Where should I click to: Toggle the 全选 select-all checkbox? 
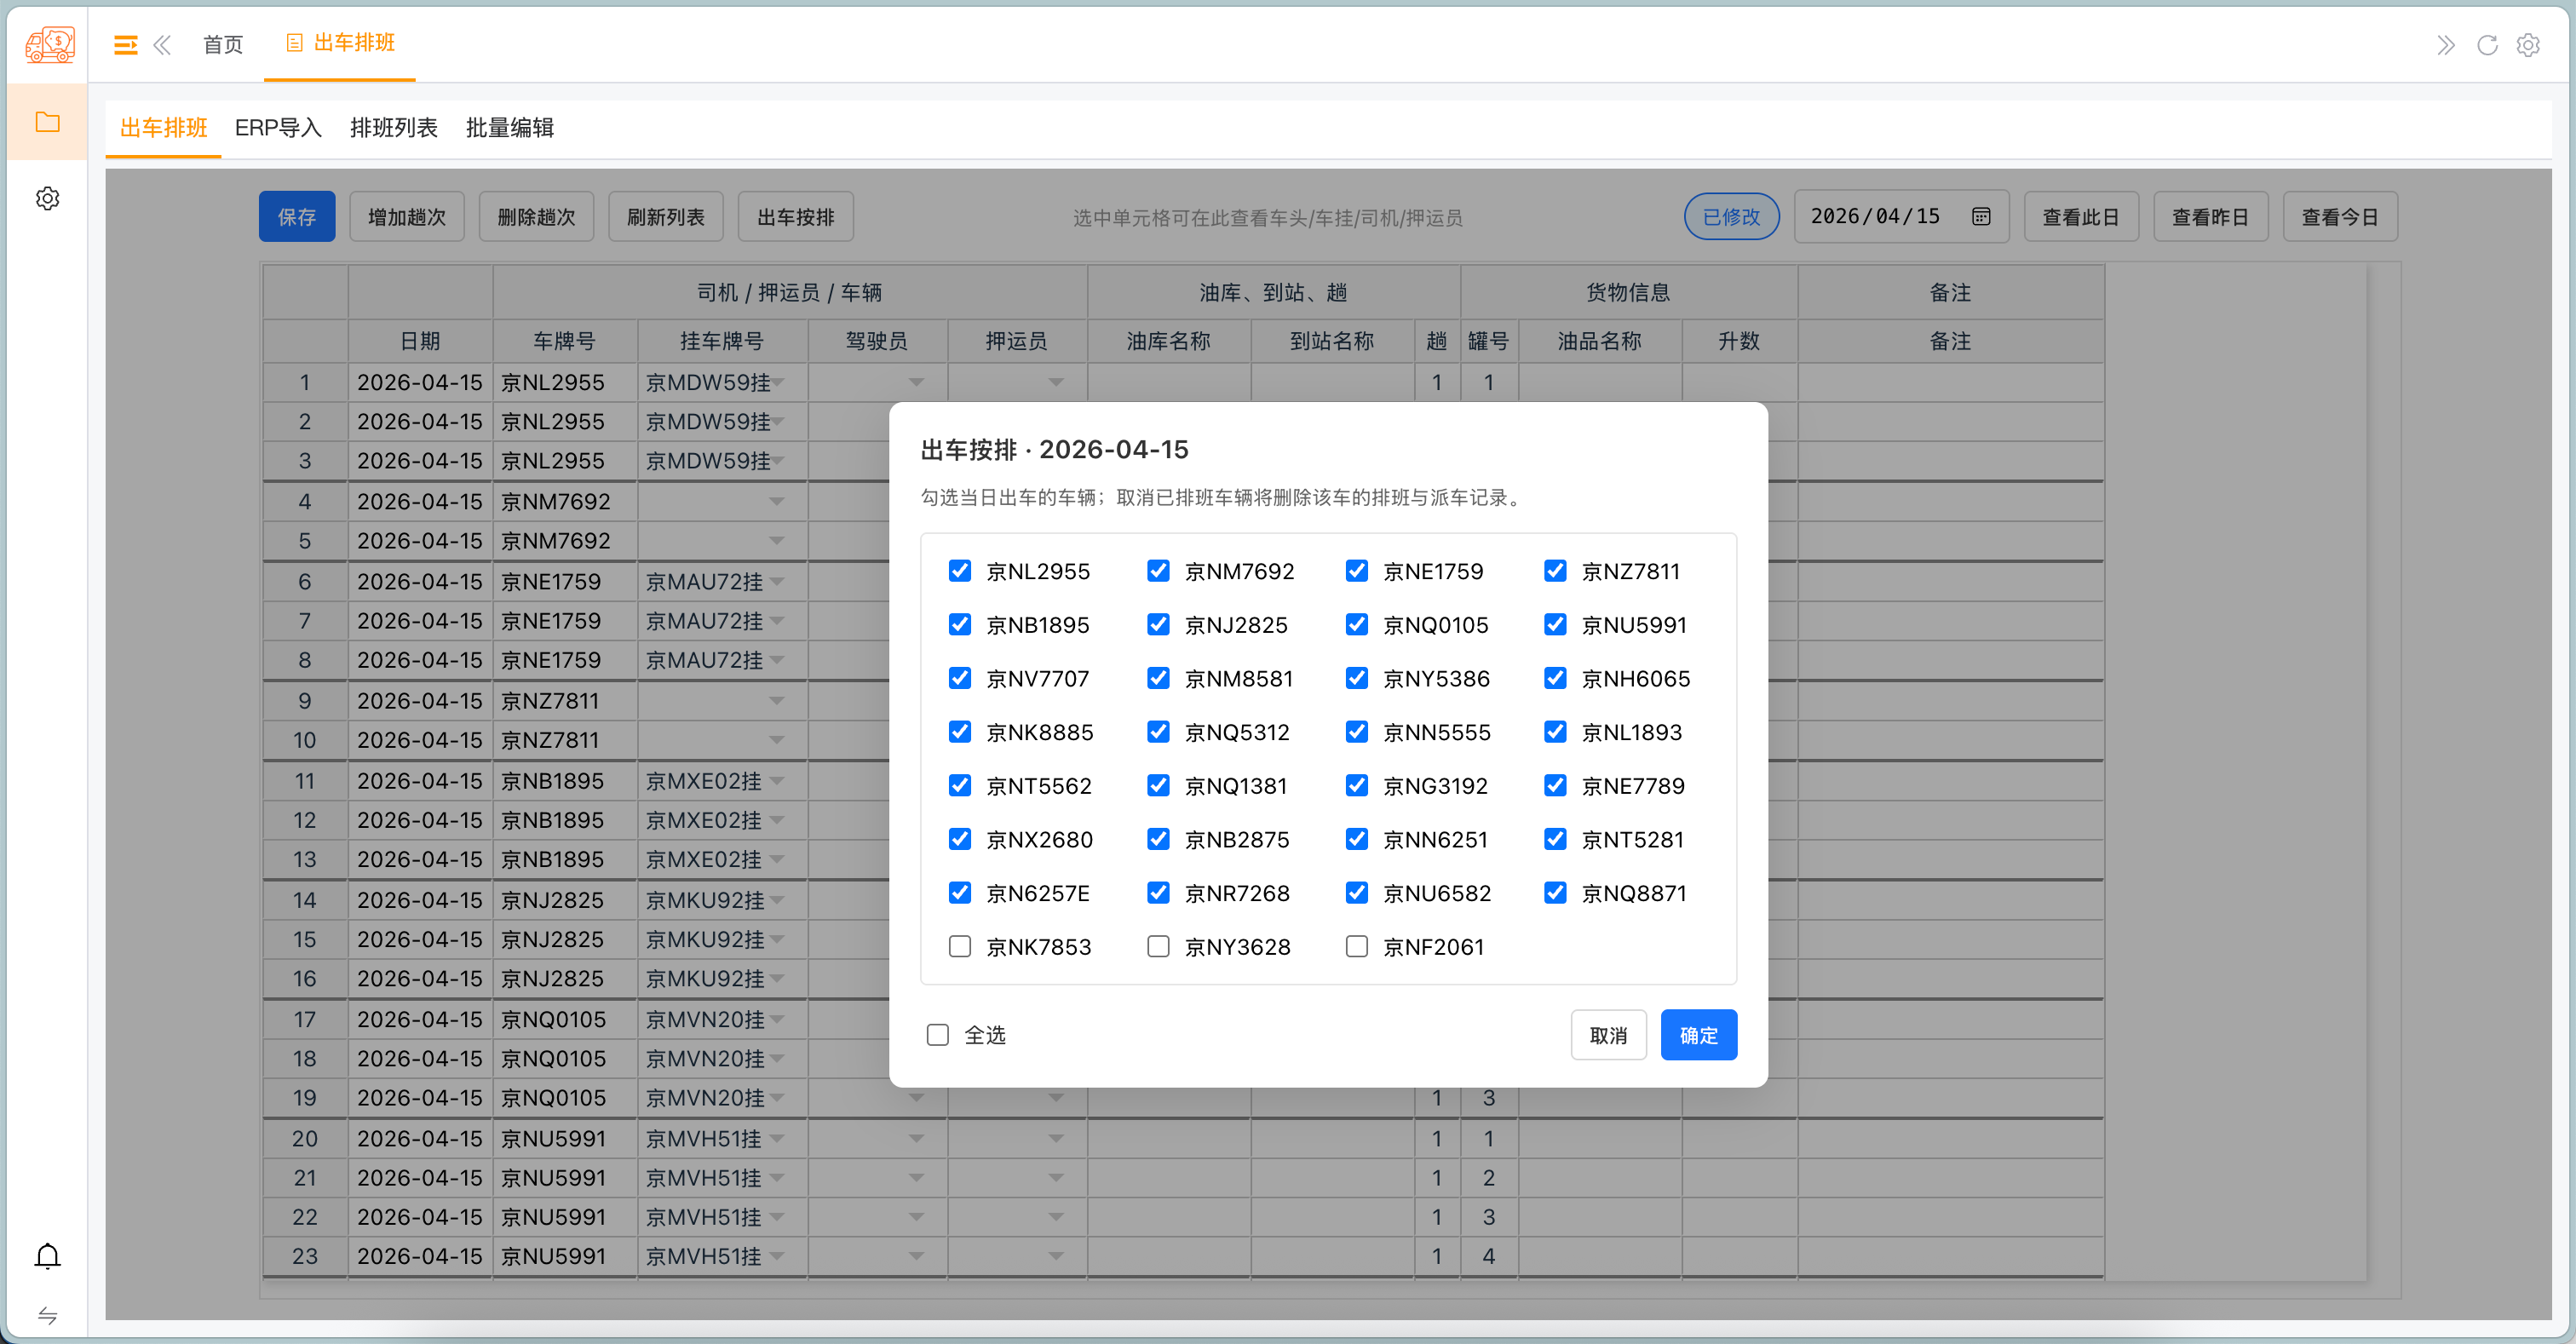pos(937,1035)
